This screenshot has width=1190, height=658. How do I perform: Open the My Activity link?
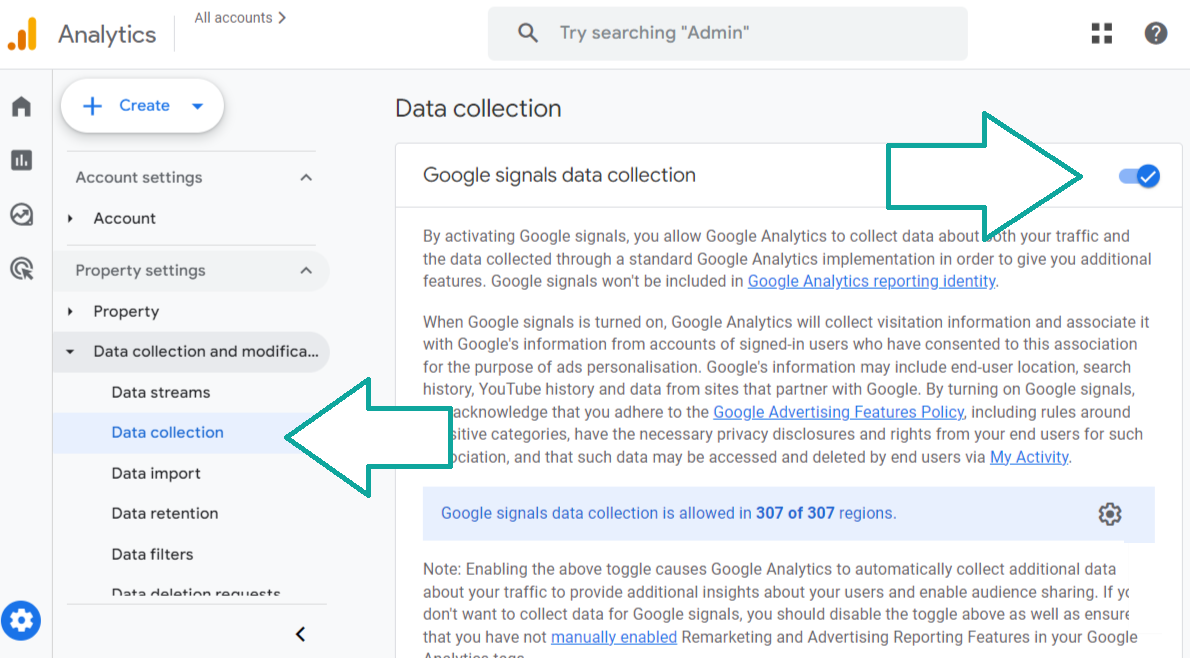click(x=1029, y=458)
